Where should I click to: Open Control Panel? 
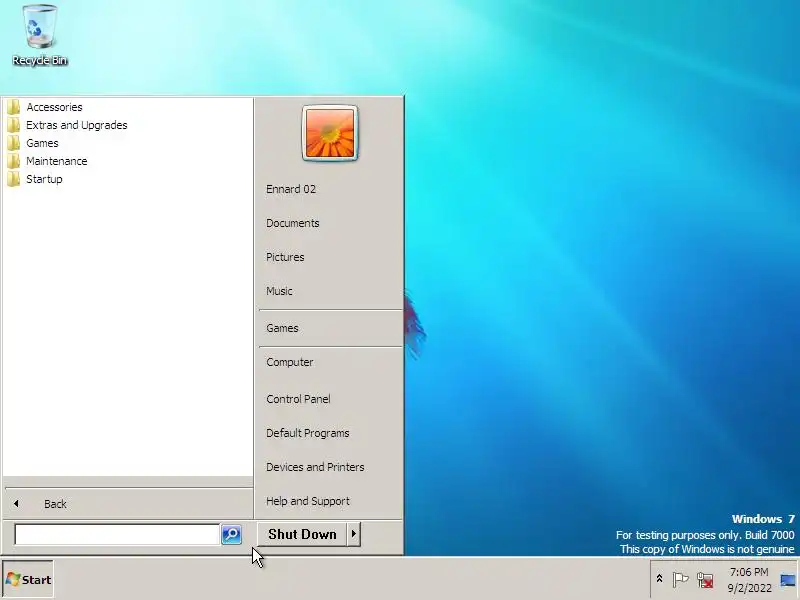coord(298,399)
